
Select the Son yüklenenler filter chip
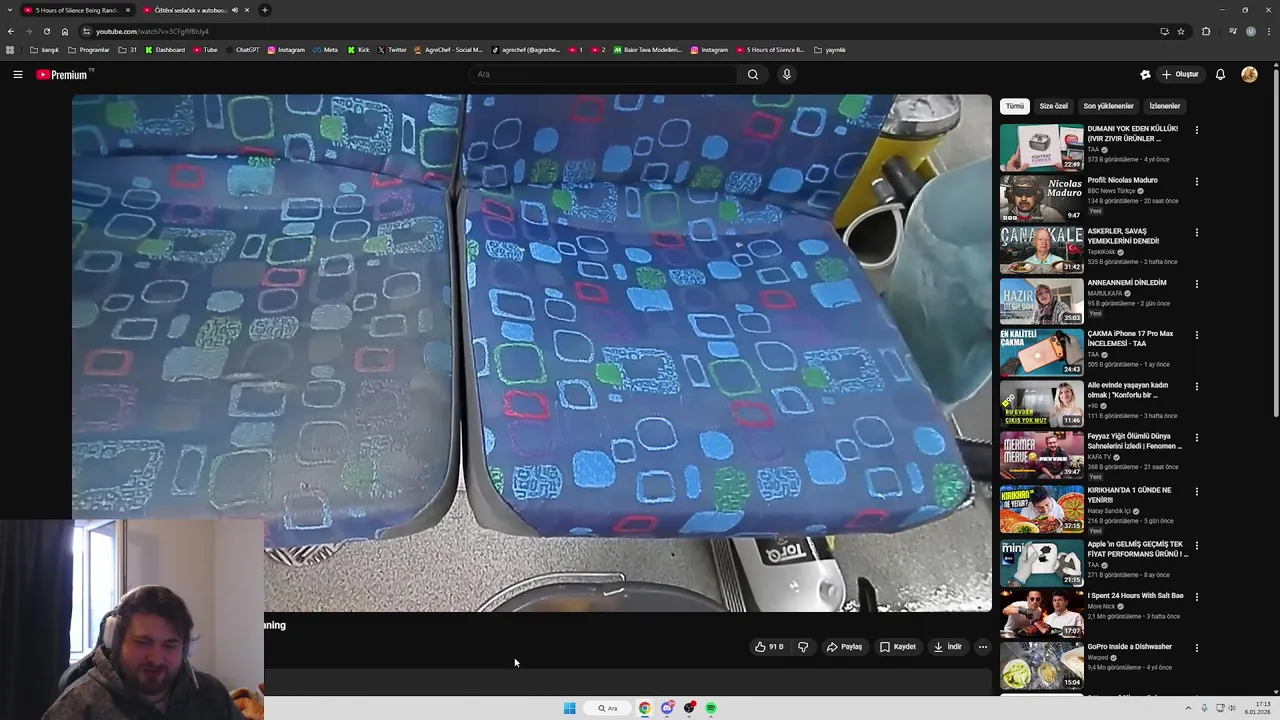point(1108,106)
